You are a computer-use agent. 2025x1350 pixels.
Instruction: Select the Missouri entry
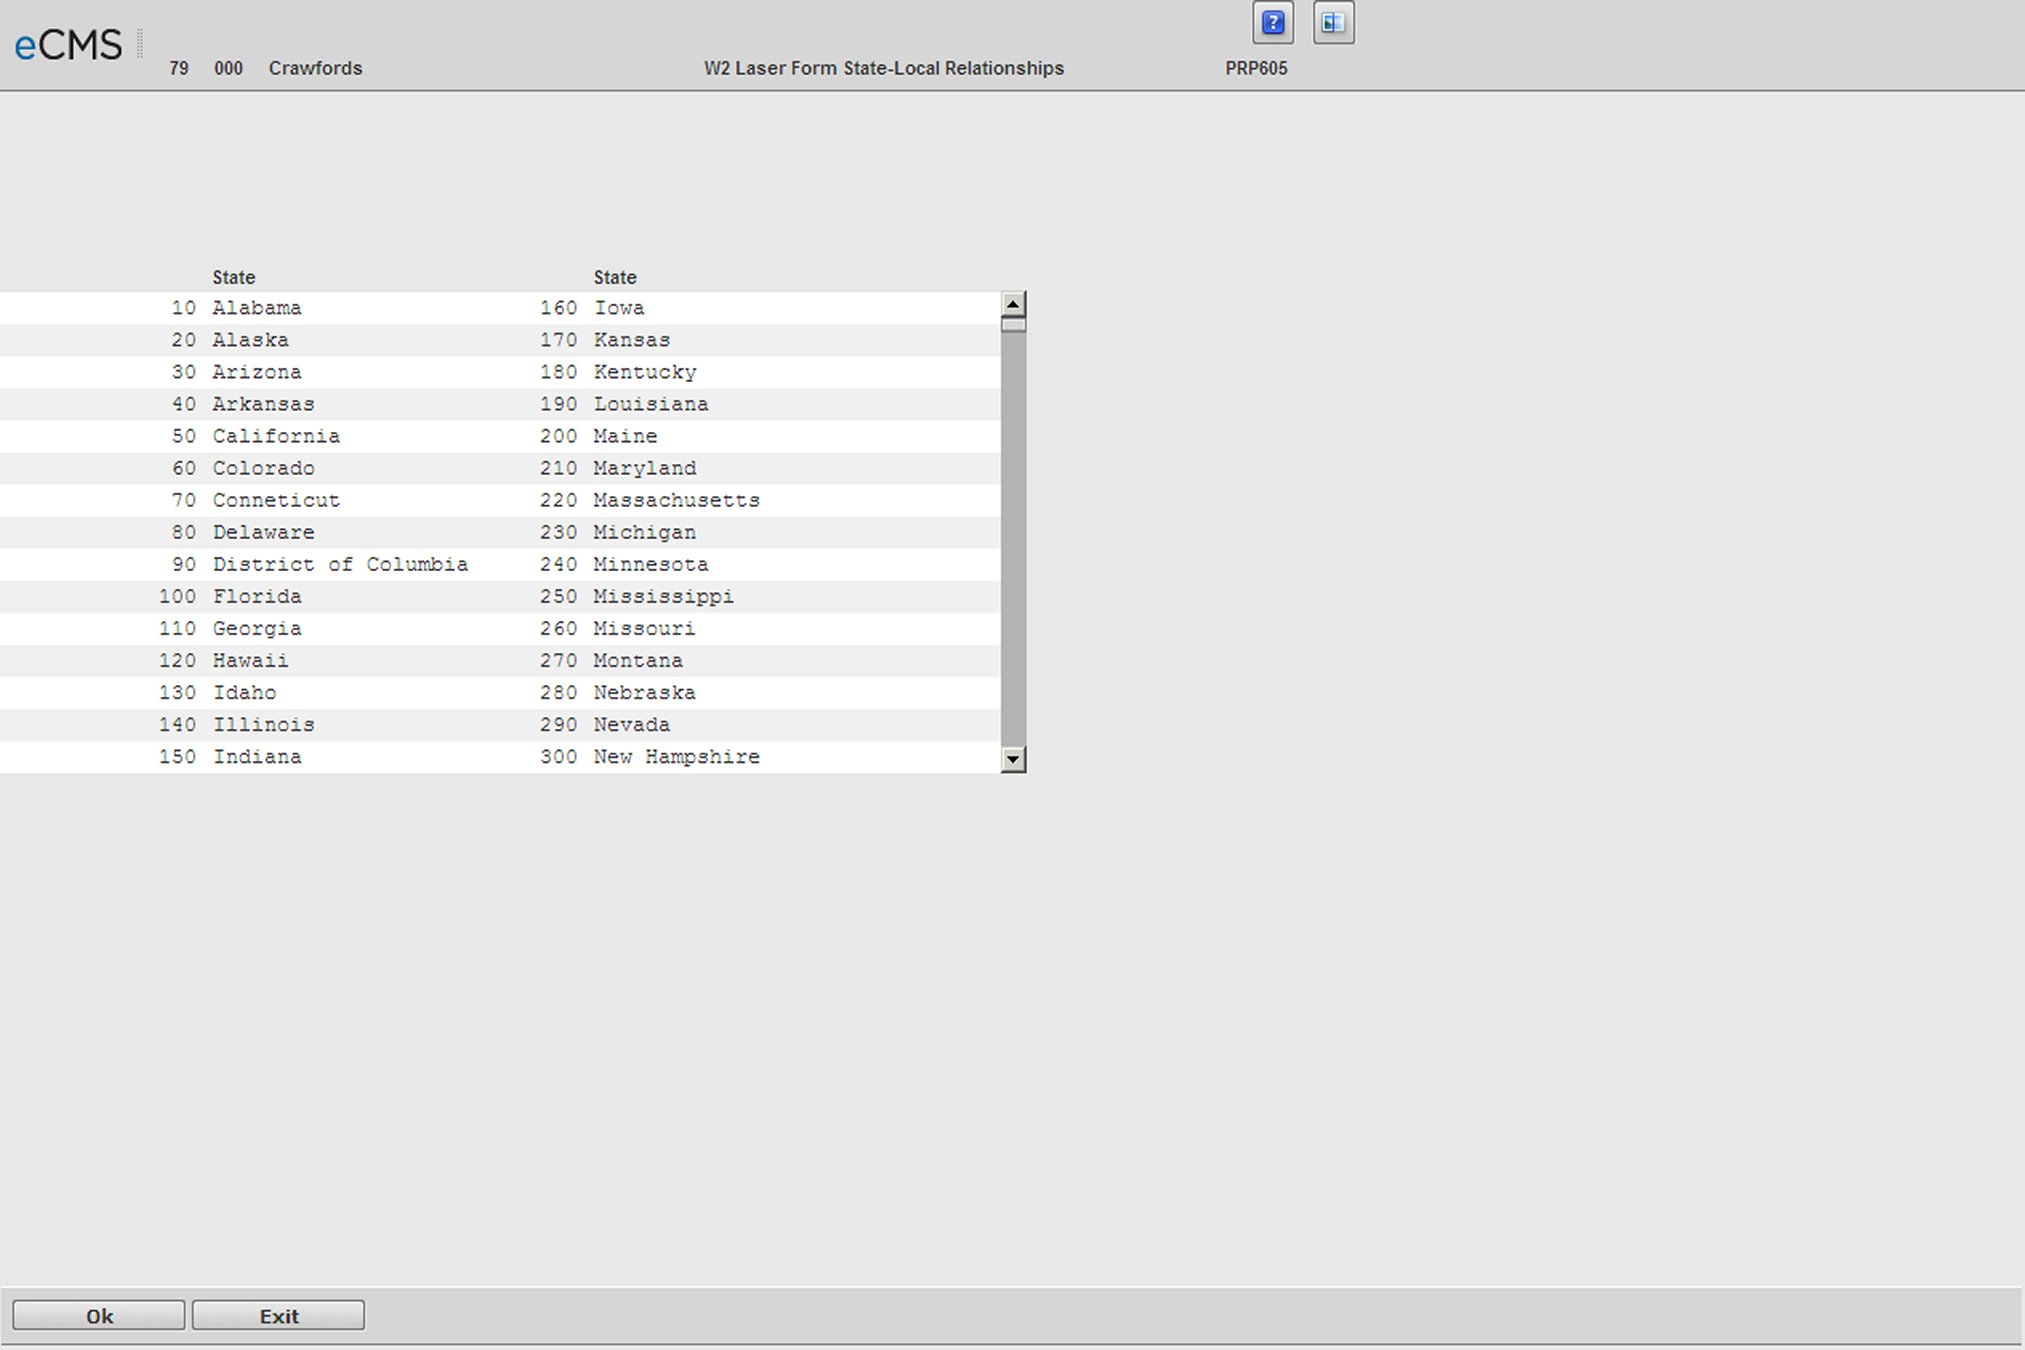[645, 628]
